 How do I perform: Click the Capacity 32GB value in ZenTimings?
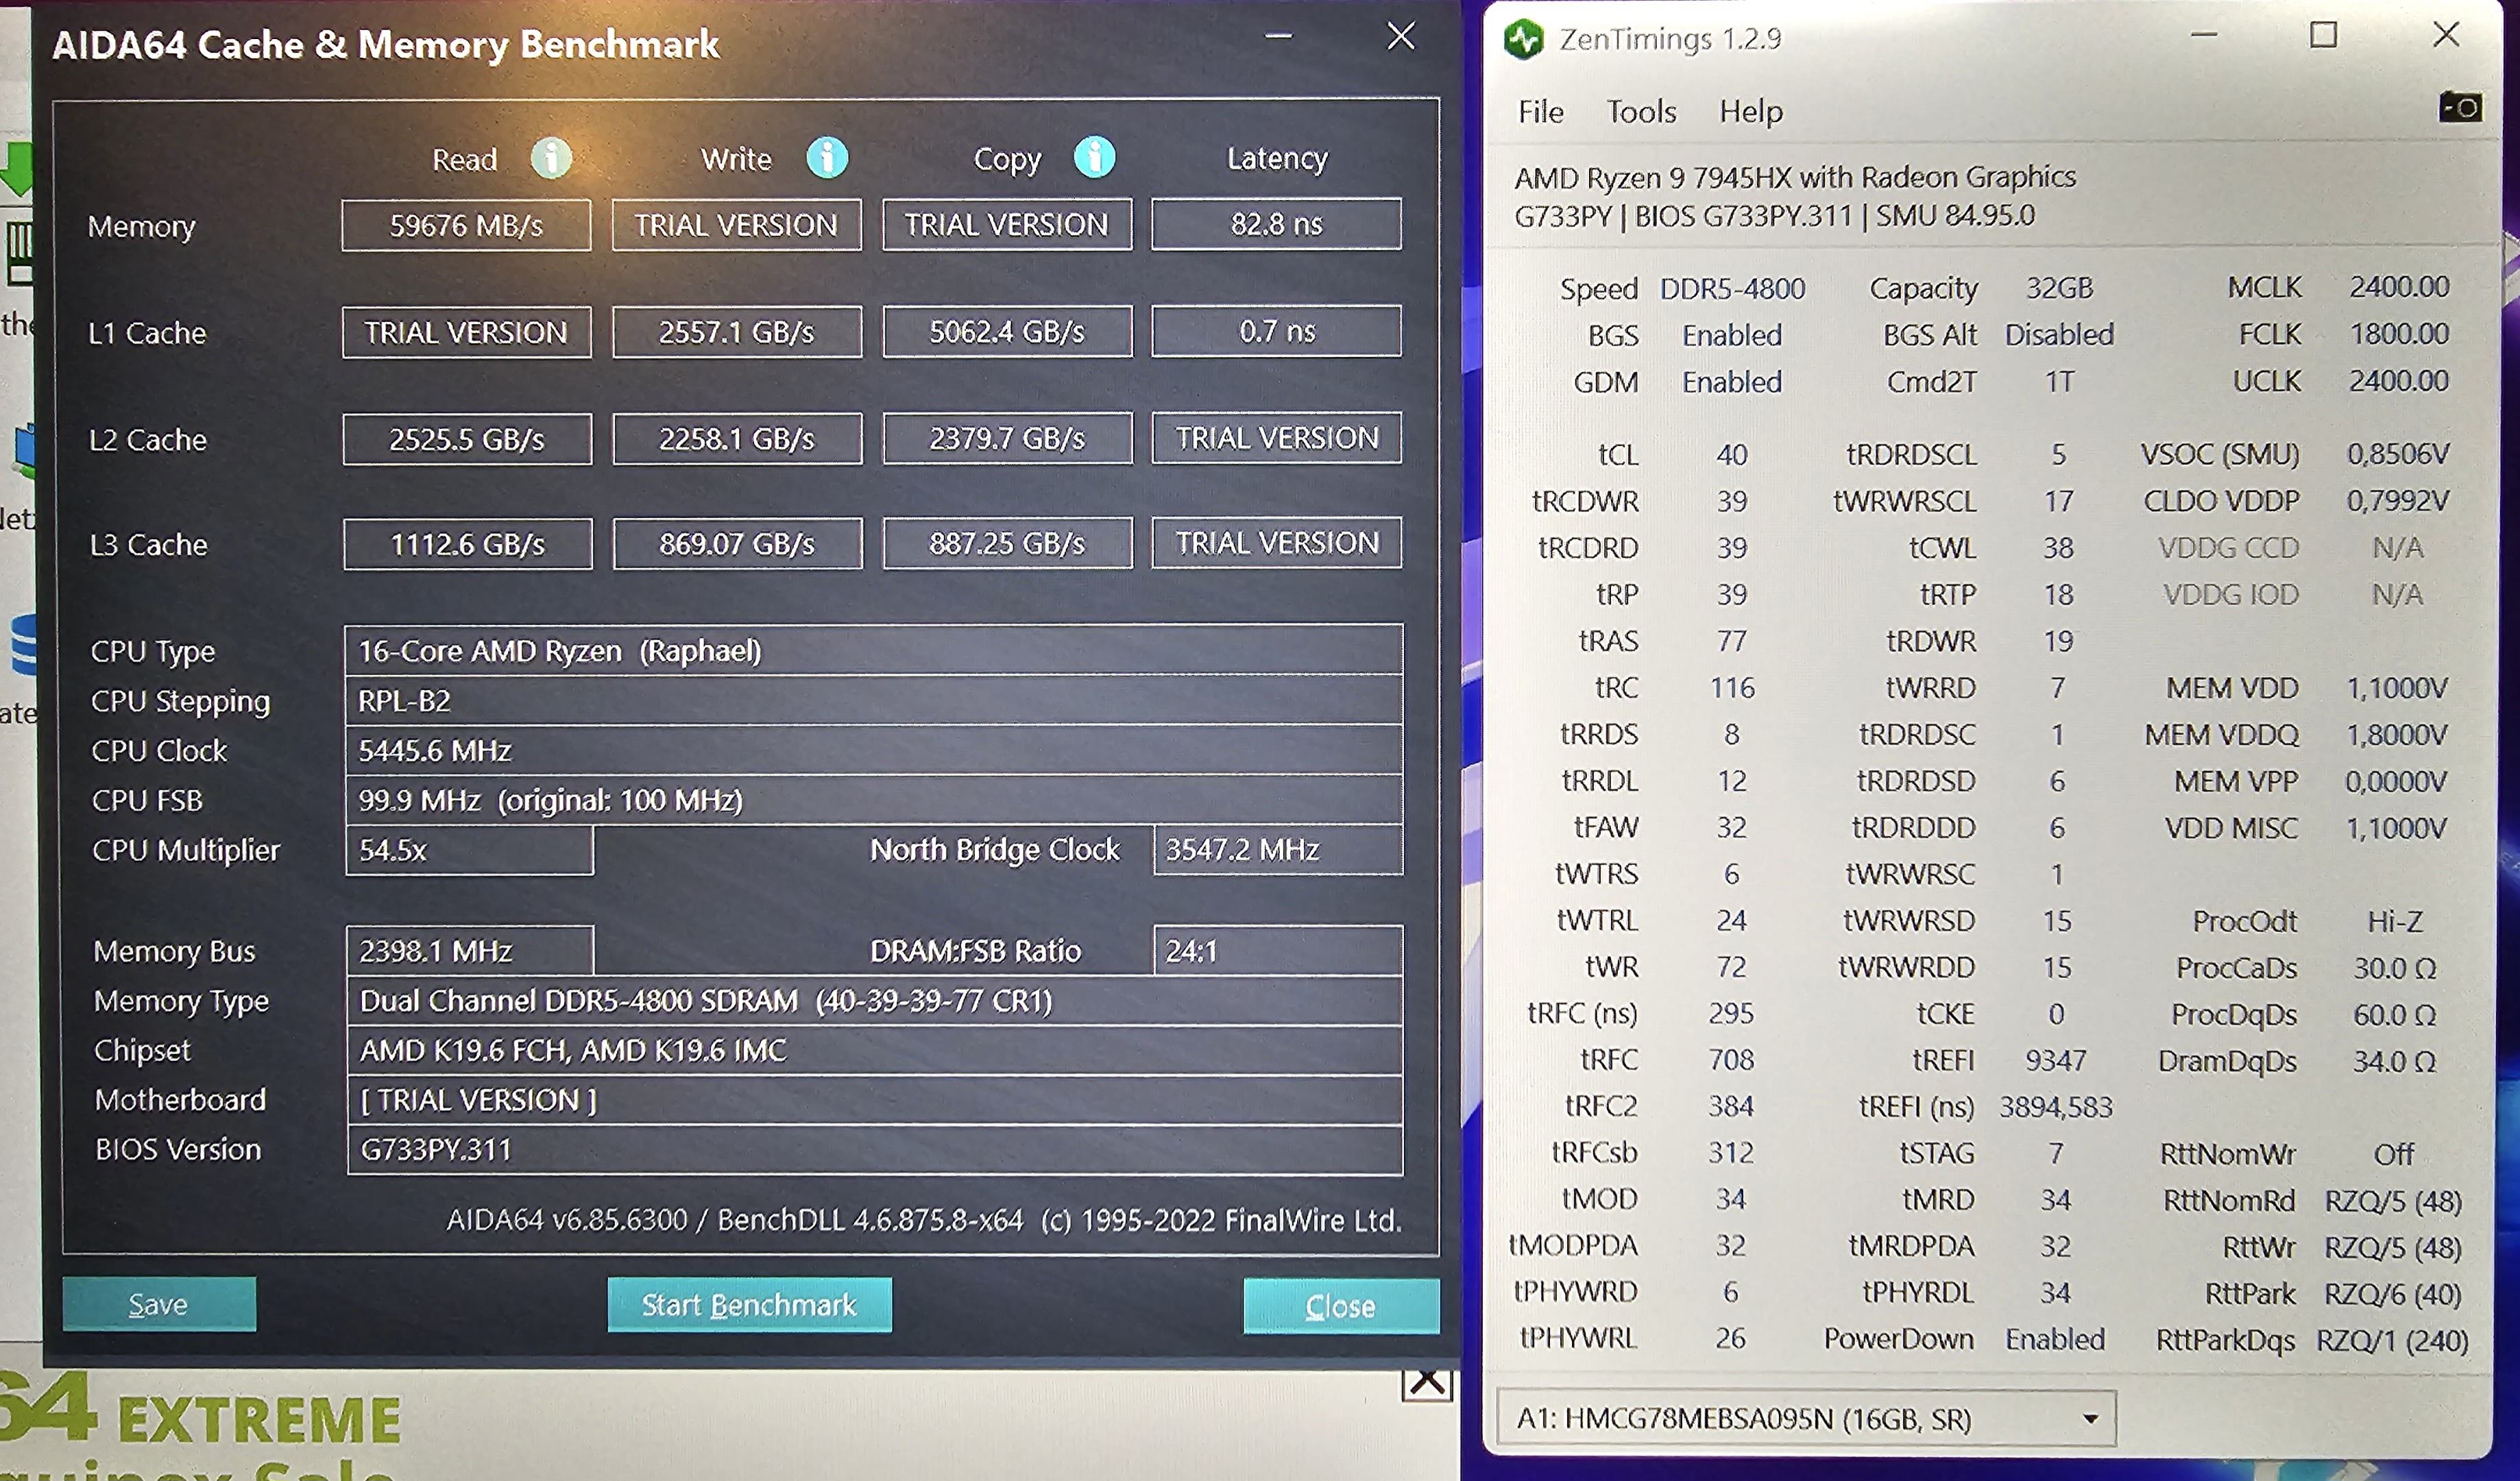(2059, 288)
